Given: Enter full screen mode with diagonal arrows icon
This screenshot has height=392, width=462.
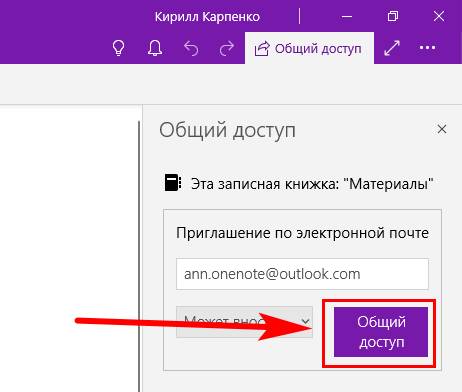Looking at the screenshot, I should click(x=392, y=48).
